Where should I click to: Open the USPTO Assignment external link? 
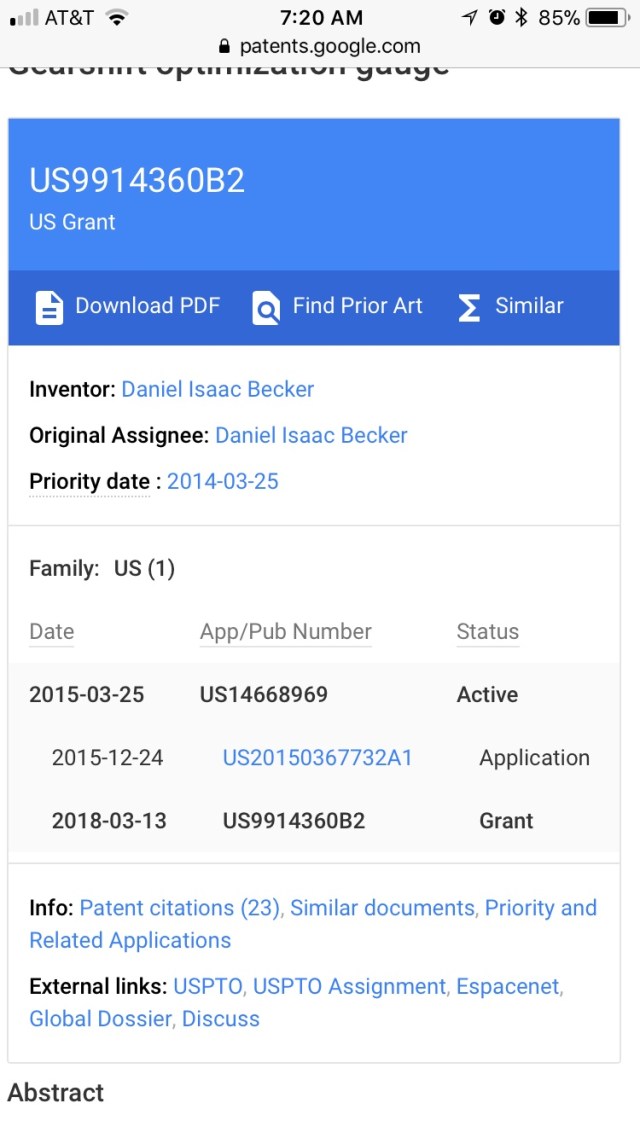coord(349,986)
